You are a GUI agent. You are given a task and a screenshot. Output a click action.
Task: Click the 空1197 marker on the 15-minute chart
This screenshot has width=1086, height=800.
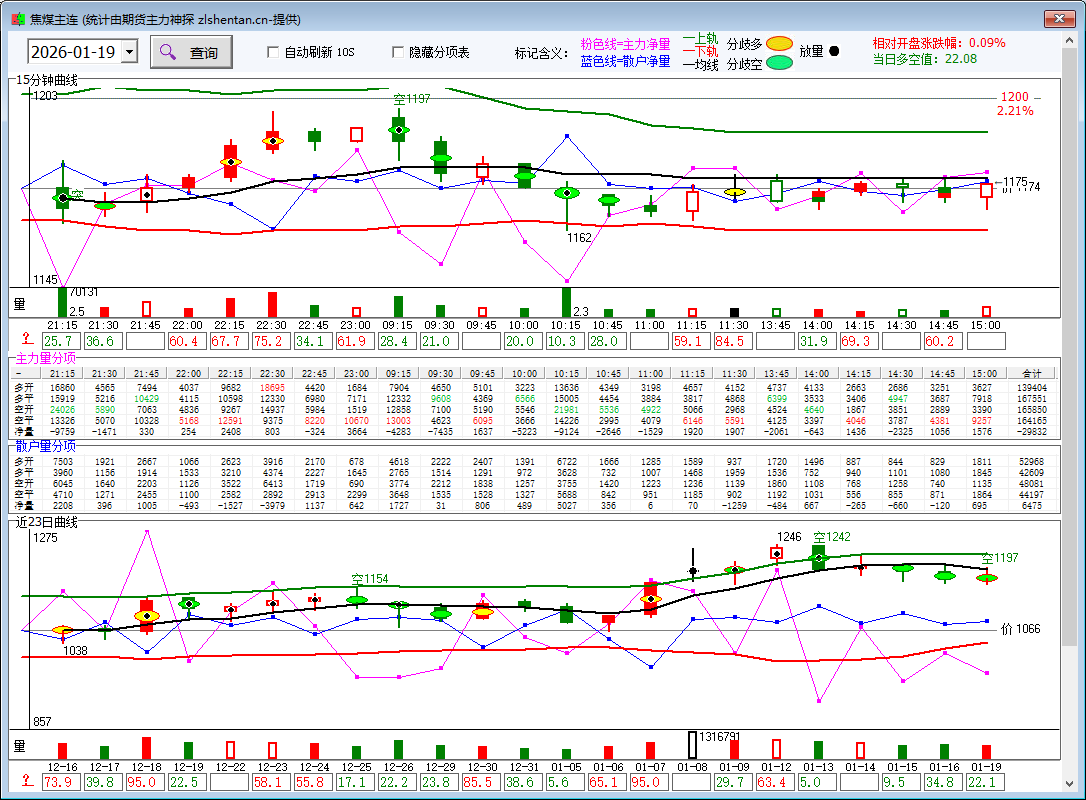tap(412, 99)
